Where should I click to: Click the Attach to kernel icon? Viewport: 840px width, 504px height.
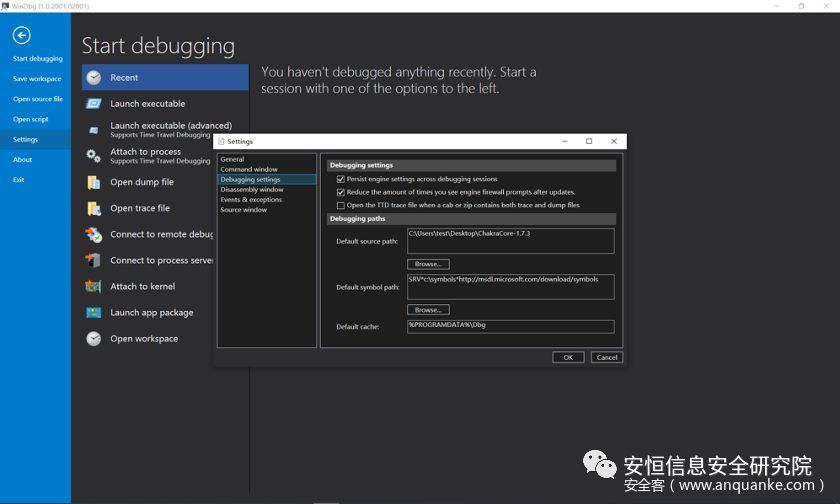click(94, 286)
